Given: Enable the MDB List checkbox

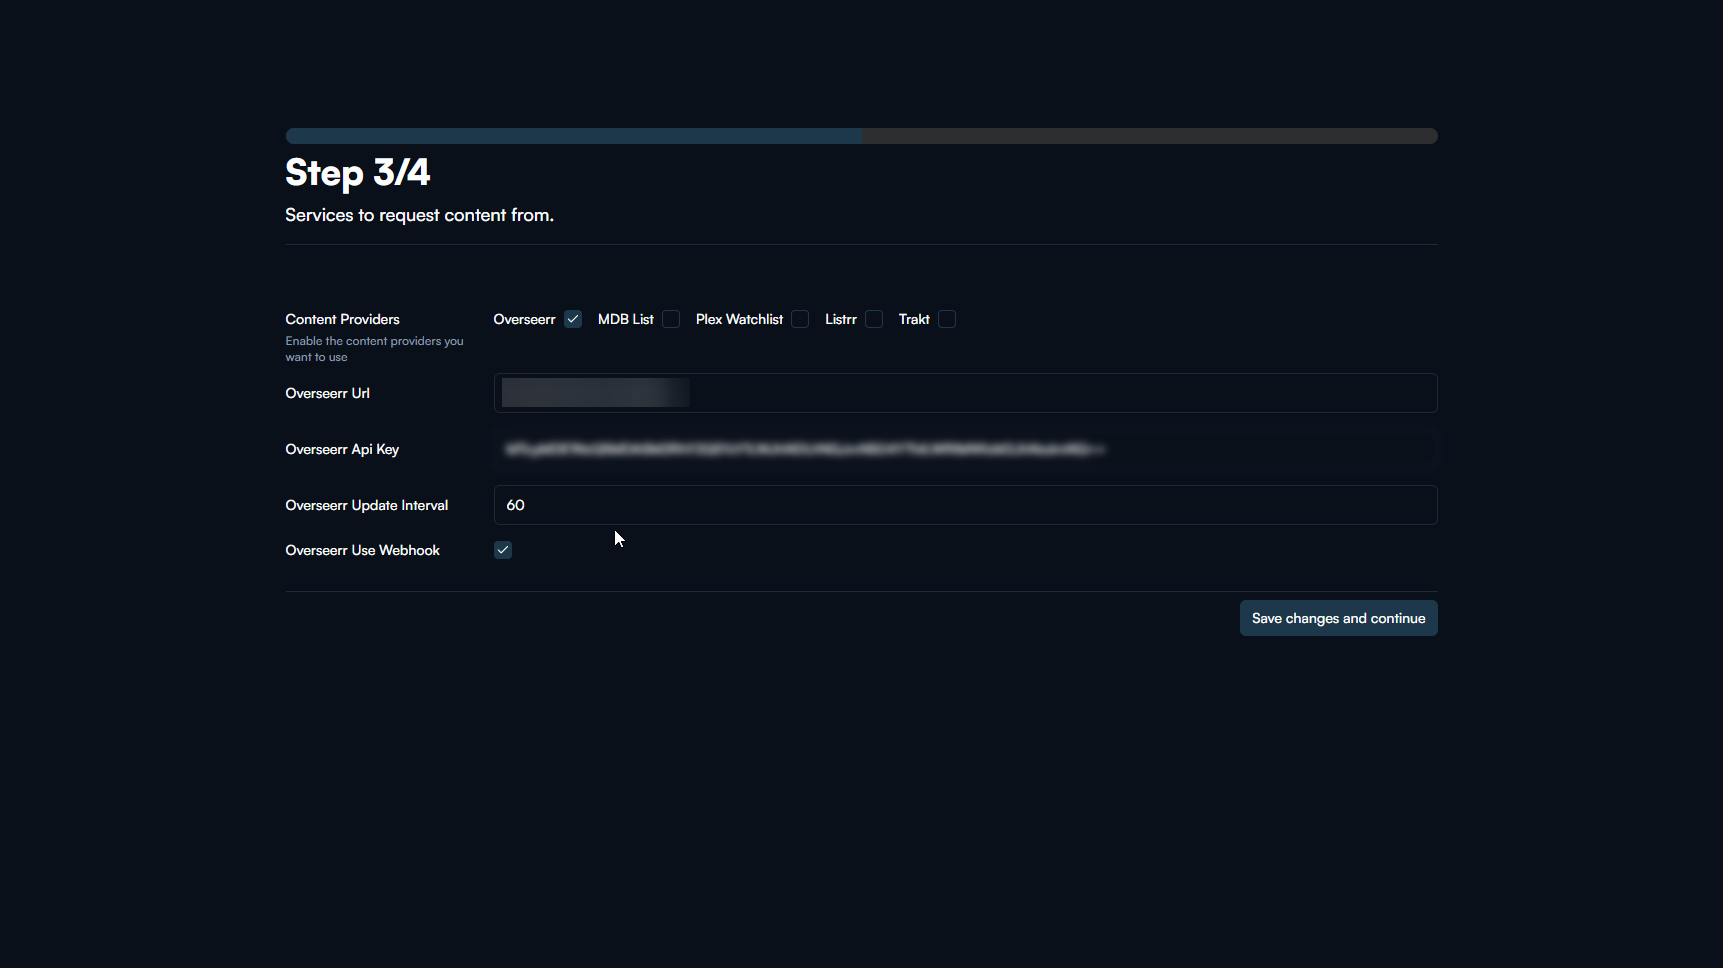Looking at the screenshot, I should 671,319.
